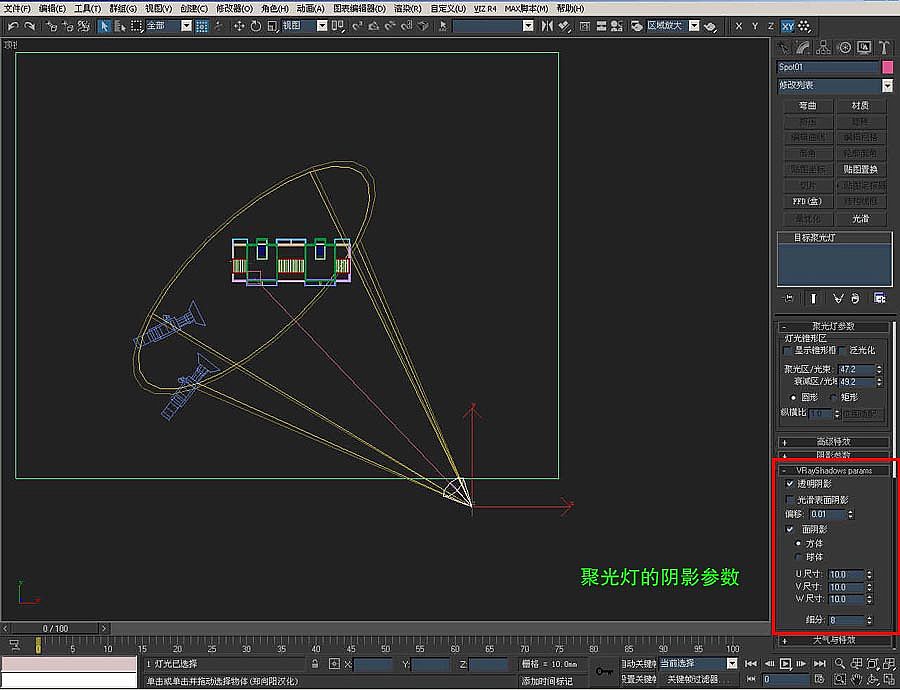This screenshot has height=690, width=900.
Task: Click the Configure Modifier Sets icon
Action: click(x=880, y=298)
